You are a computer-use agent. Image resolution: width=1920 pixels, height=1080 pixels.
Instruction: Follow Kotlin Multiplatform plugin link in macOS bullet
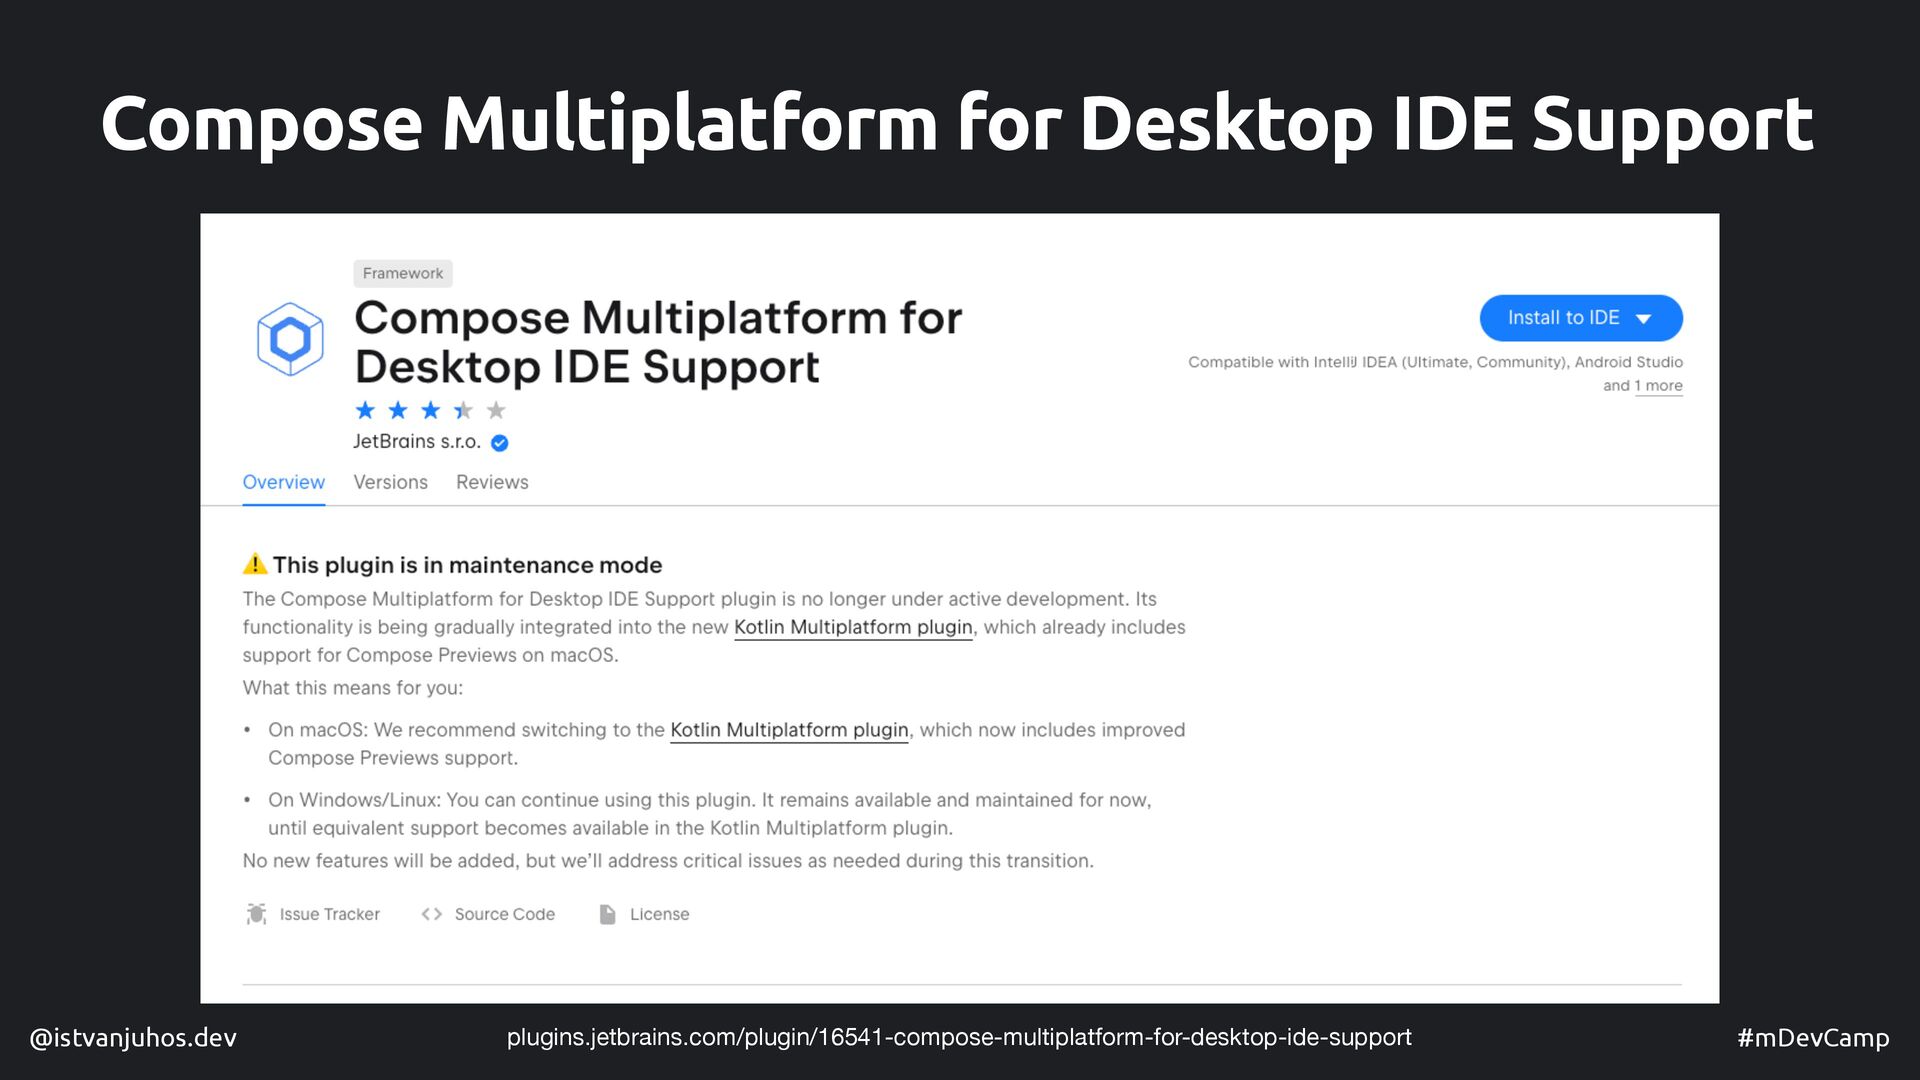tap(788, 730)
